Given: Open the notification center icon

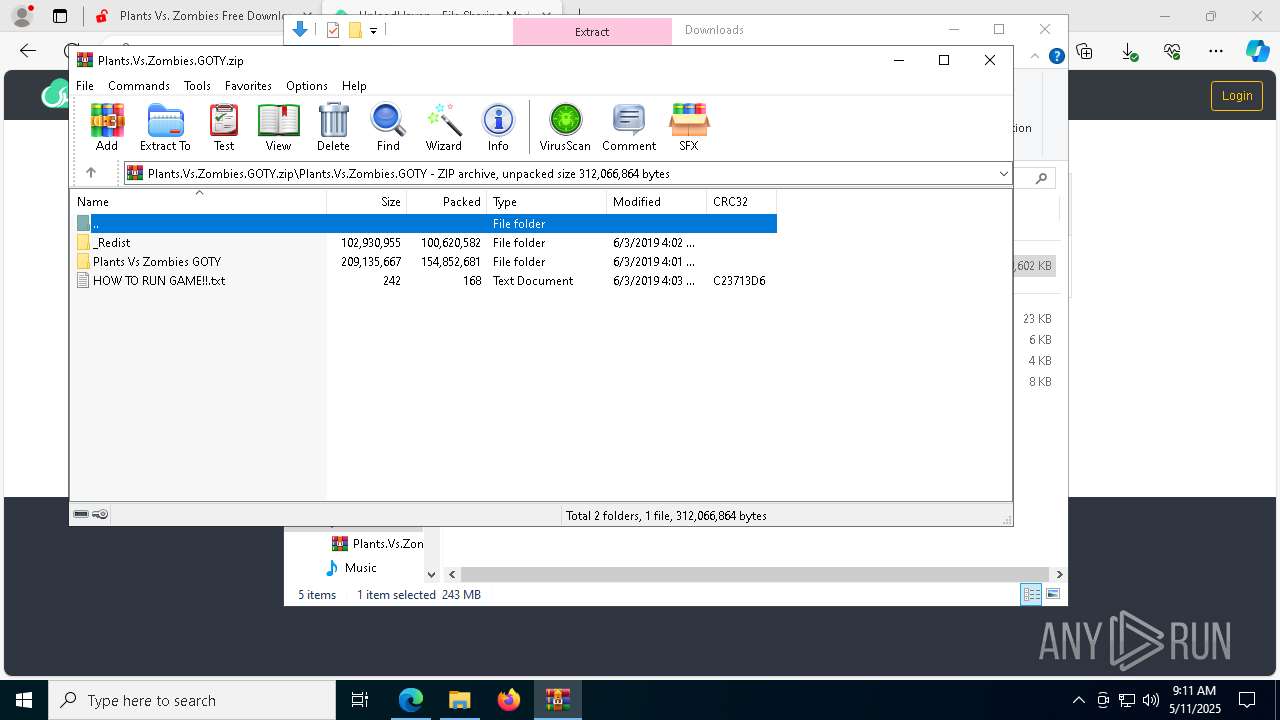Looking at the screenshot, I should [x=1247, y=700].
